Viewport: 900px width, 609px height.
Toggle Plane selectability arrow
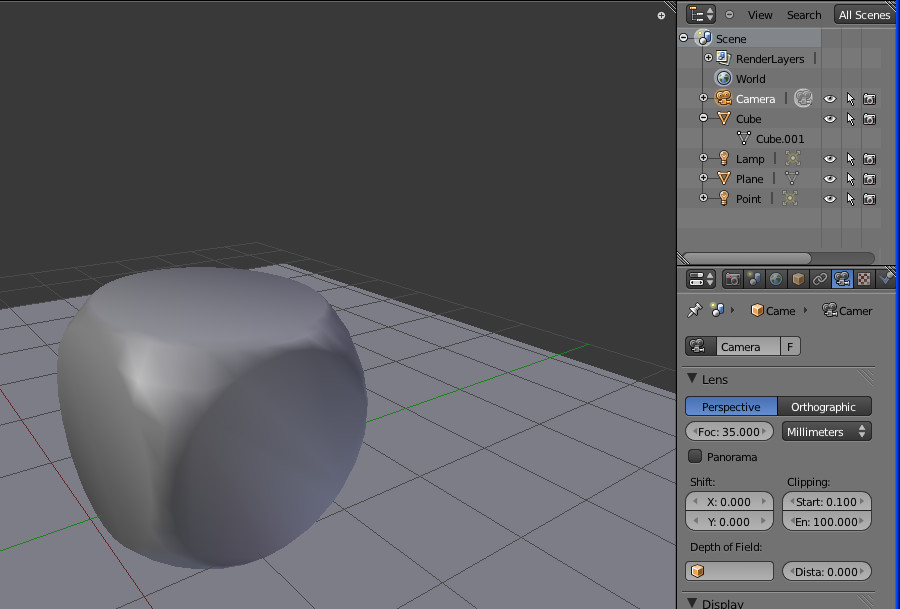[x=851, y=179]
